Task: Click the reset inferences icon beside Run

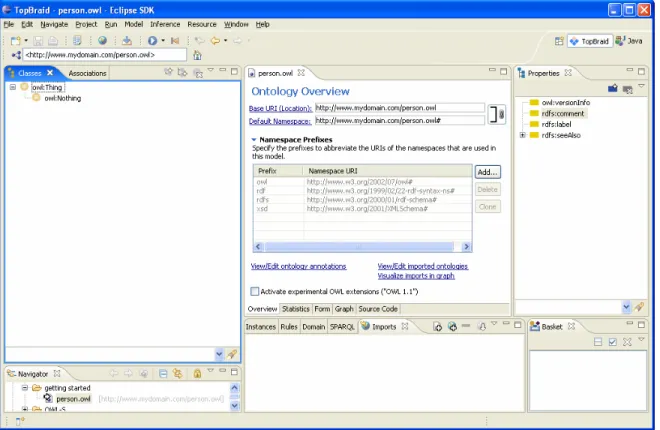Action: tap(175, 40)
